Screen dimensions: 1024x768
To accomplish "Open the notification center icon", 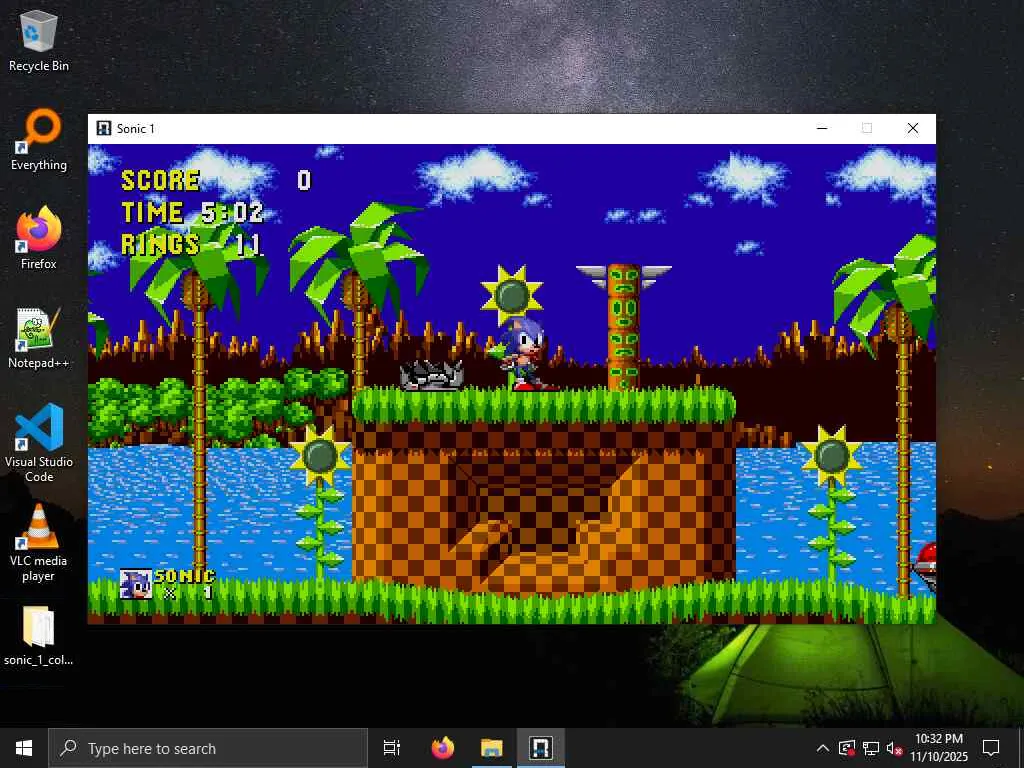I will click(991, 748).
